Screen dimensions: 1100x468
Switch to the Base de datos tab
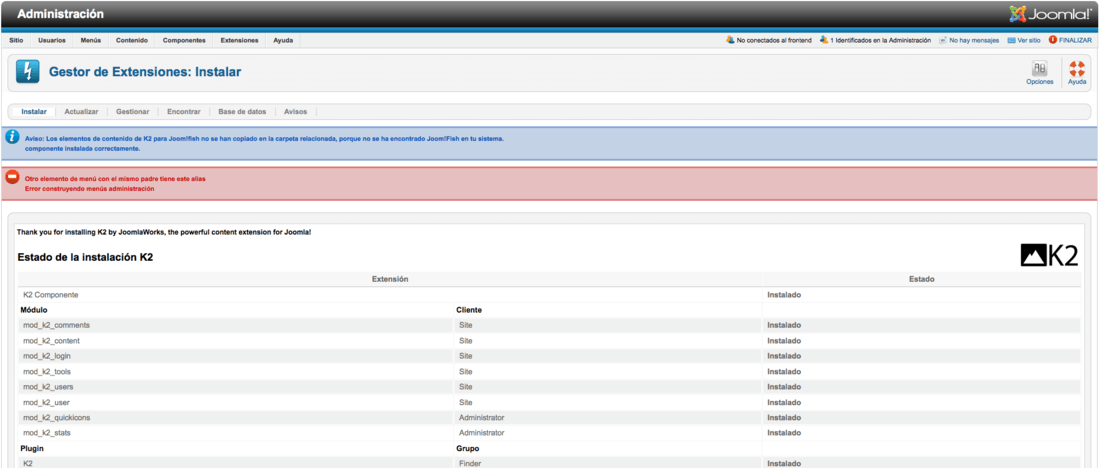[x=242, y=112]
